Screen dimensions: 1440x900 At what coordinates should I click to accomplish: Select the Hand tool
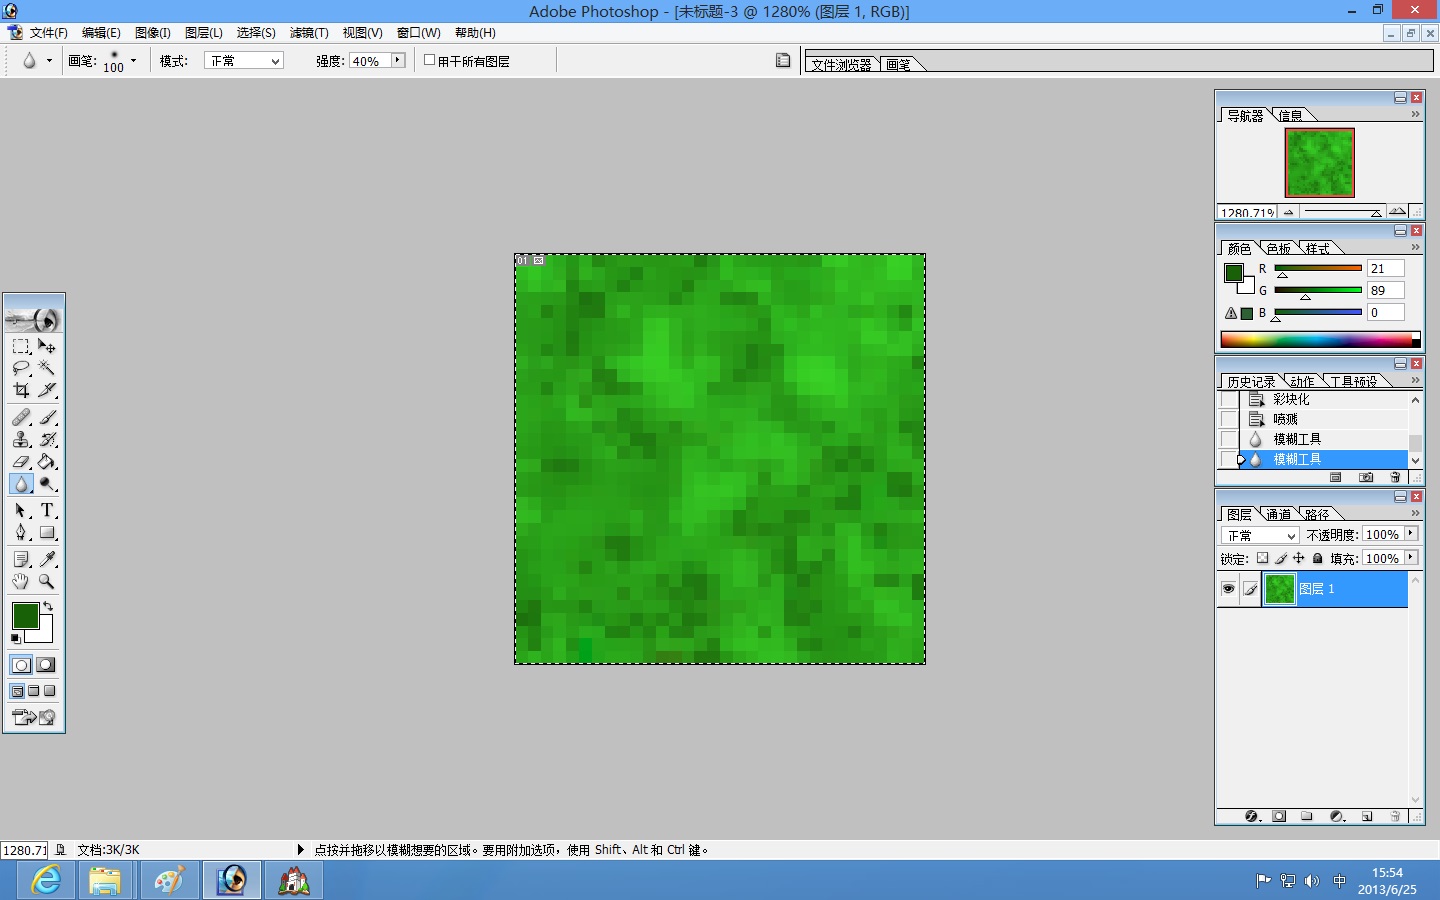21,581
